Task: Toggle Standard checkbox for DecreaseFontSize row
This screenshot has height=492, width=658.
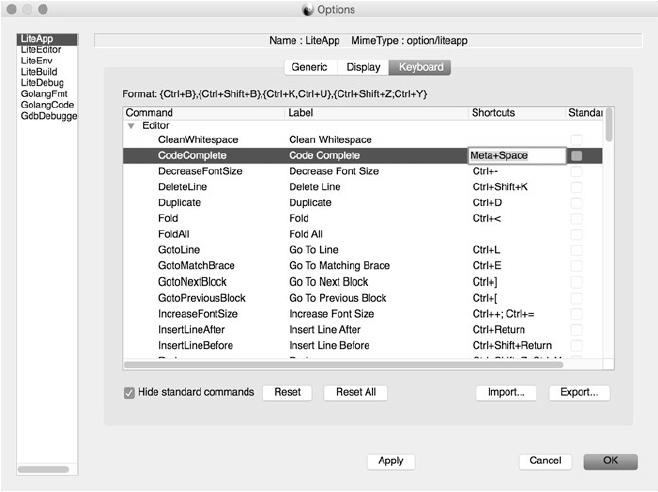Action: click(x=577, y=171)
